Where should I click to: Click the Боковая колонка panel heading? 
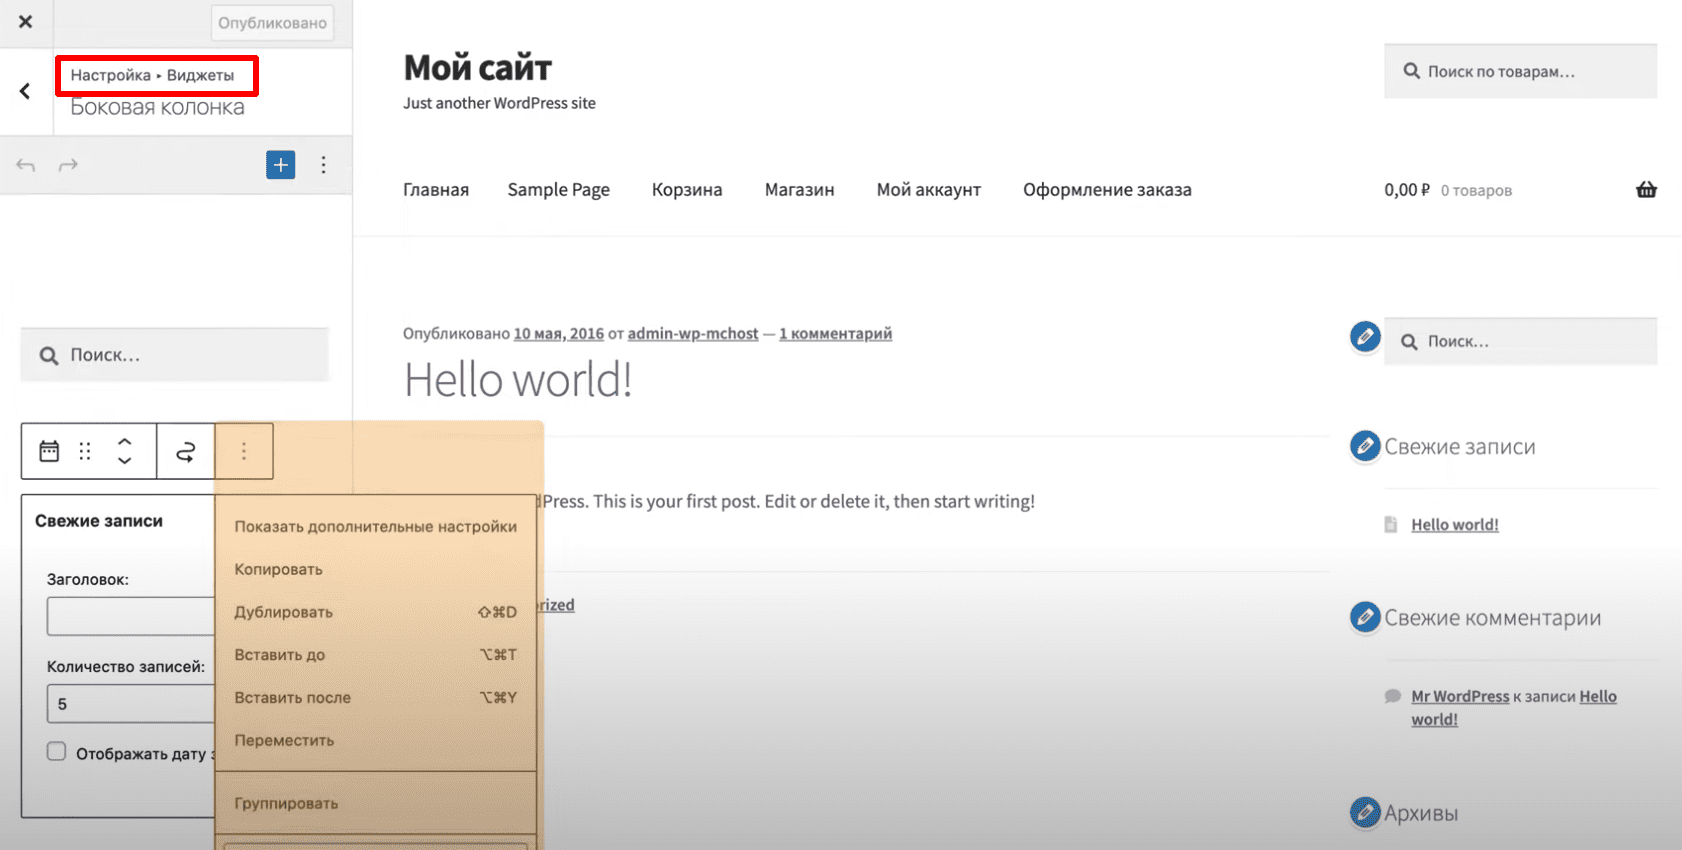tap(157, 108)
